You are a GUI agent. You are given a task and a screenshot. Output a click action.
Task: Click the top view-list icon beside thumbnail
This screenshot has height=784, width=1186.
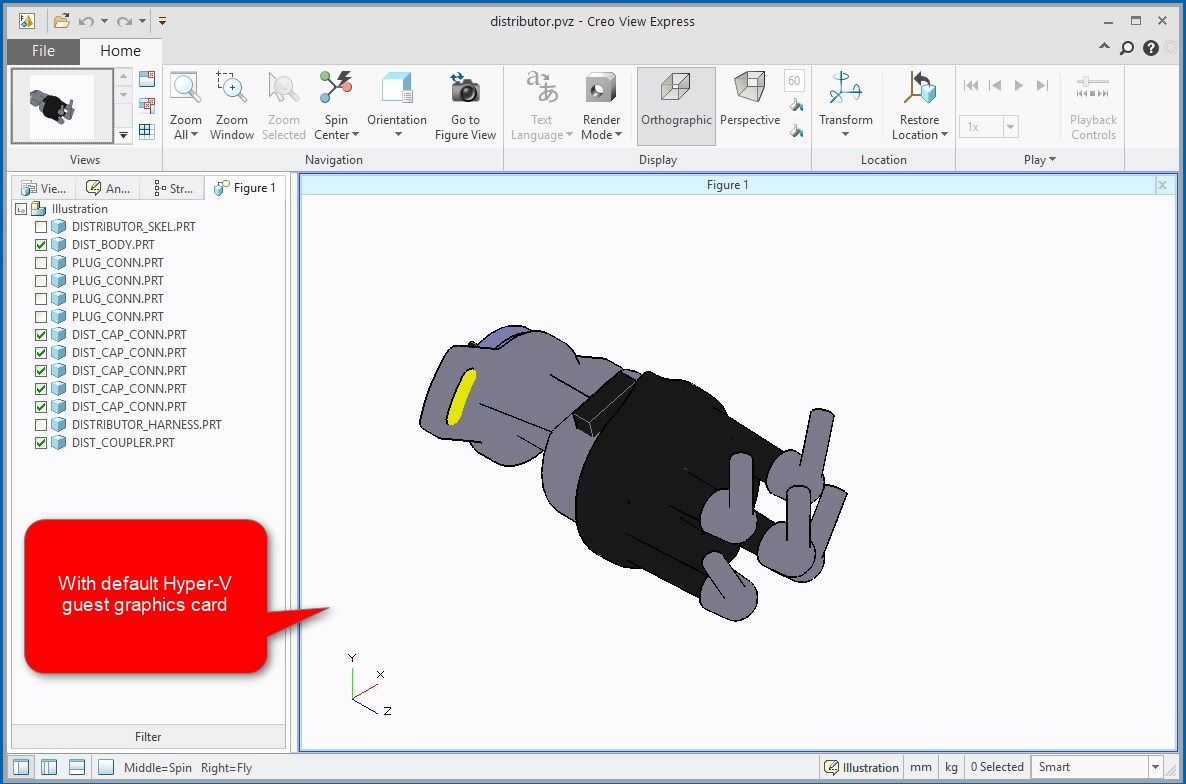pos(147,79)
